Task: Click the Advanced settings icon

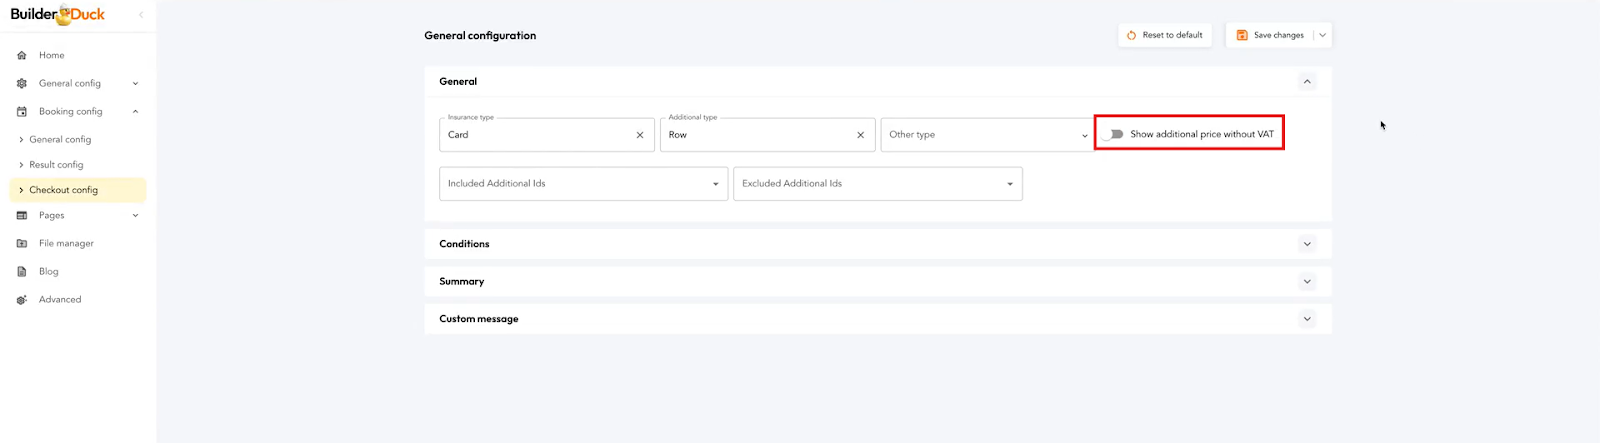Action: (22, 300)
